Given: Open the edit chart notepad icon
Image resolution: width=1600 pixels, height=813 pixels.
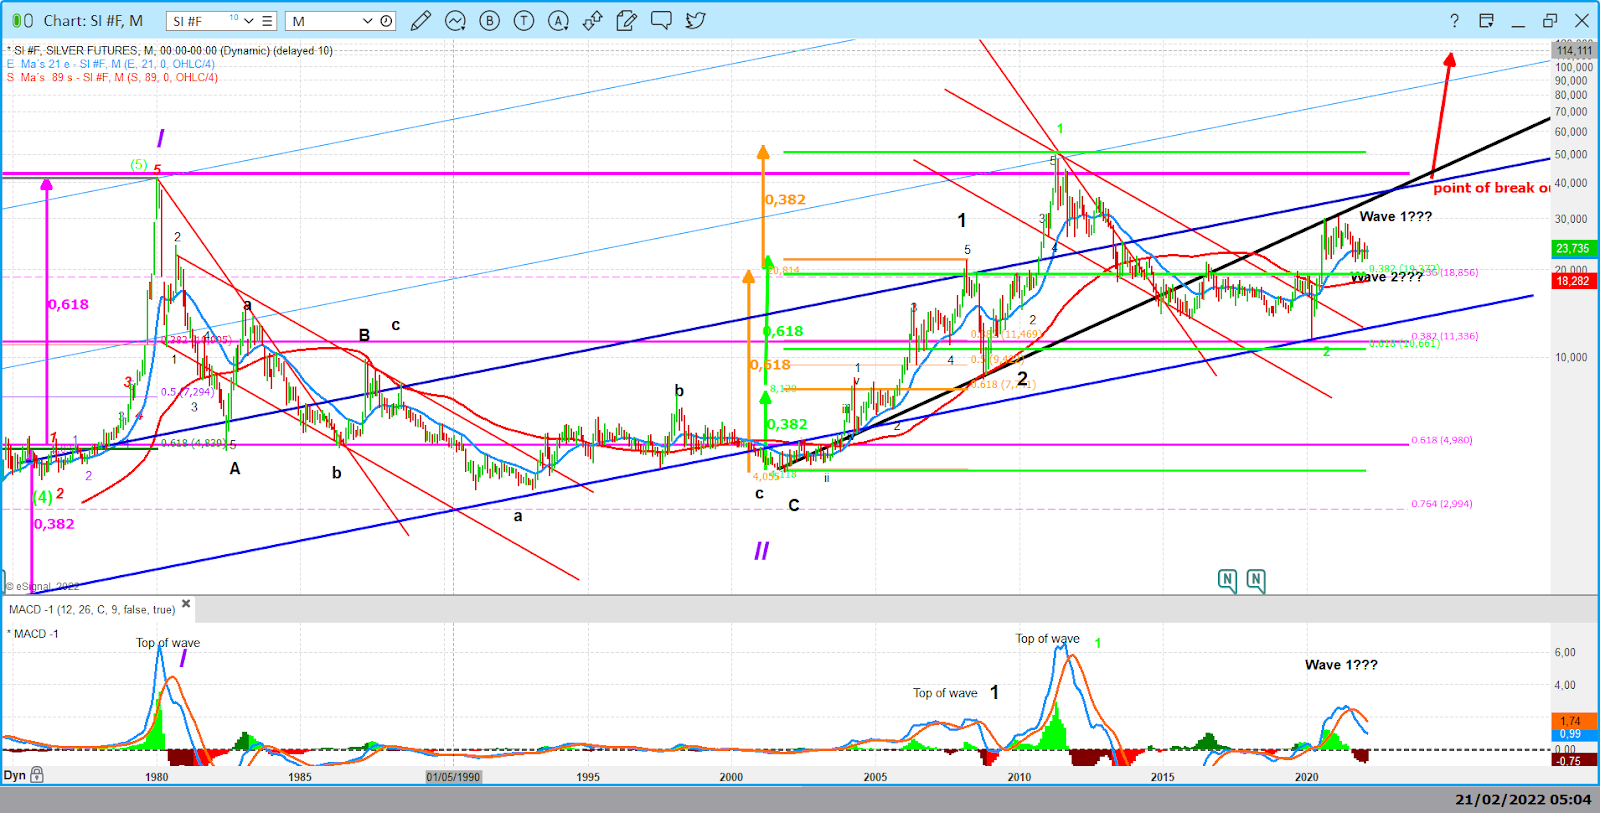Looking at the screenshot, I should [626, 20].
